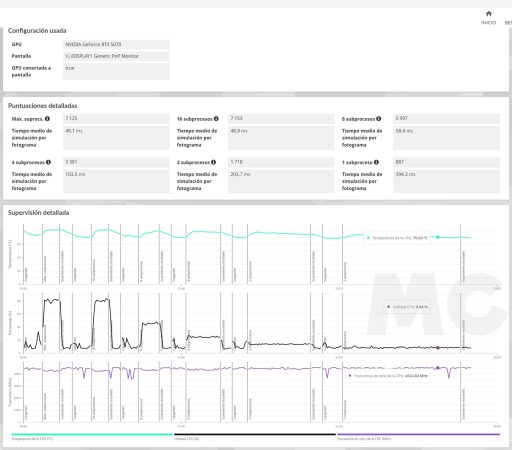Click info icon next to 1 subproceso

pyautogui.click(x=376, y=162)
